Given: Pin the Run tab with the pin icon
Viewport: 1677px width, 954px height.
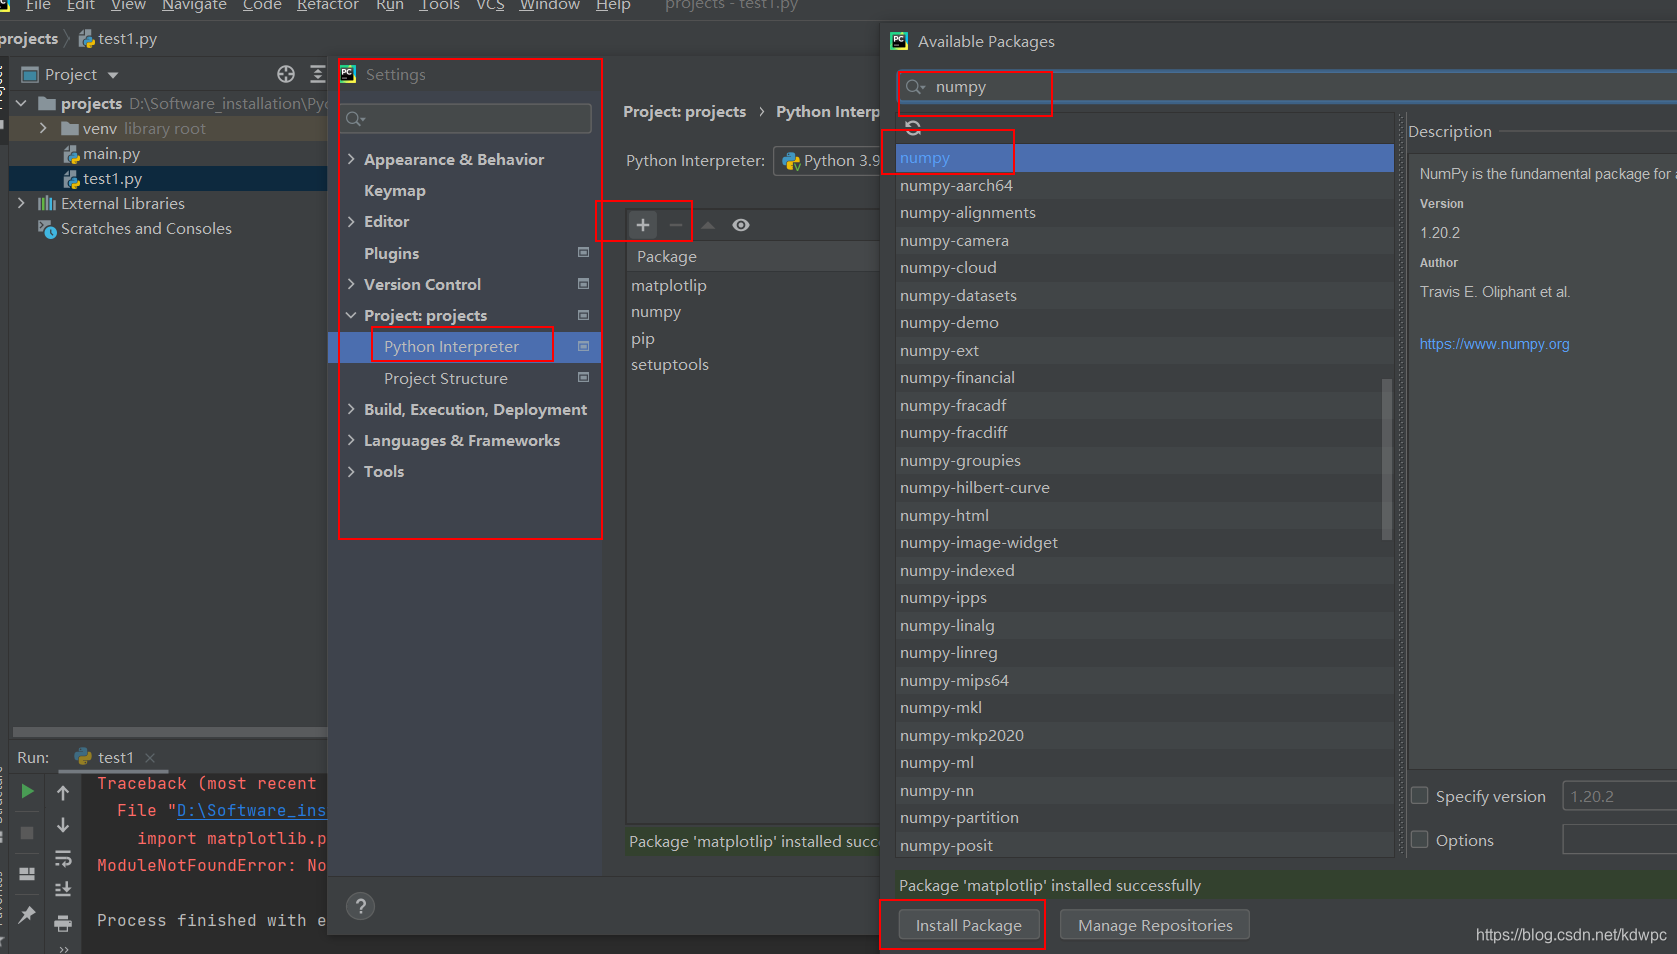Looking at the screenshot, I should coord(27,914).
